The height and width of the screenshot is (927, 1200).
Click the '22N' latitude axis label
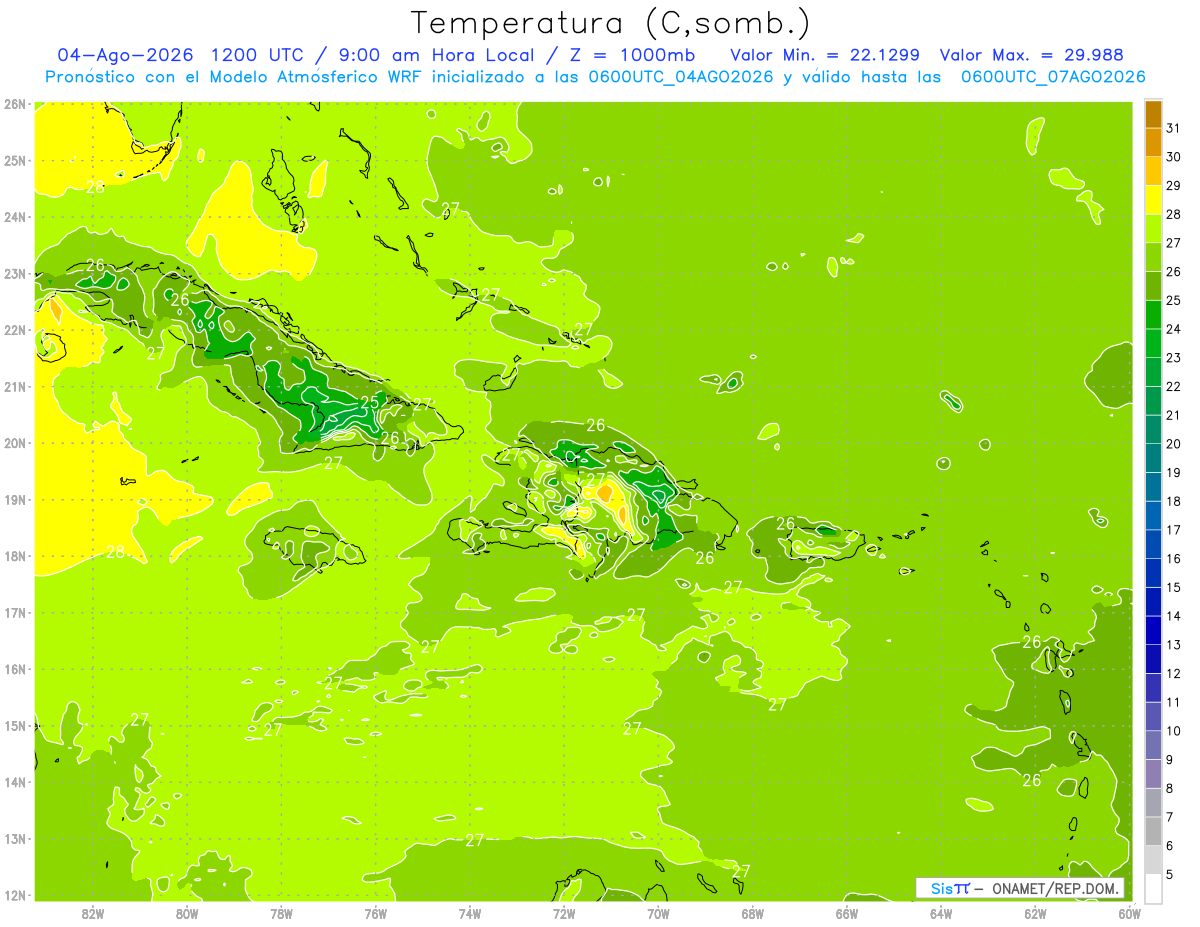click(14, 330)
